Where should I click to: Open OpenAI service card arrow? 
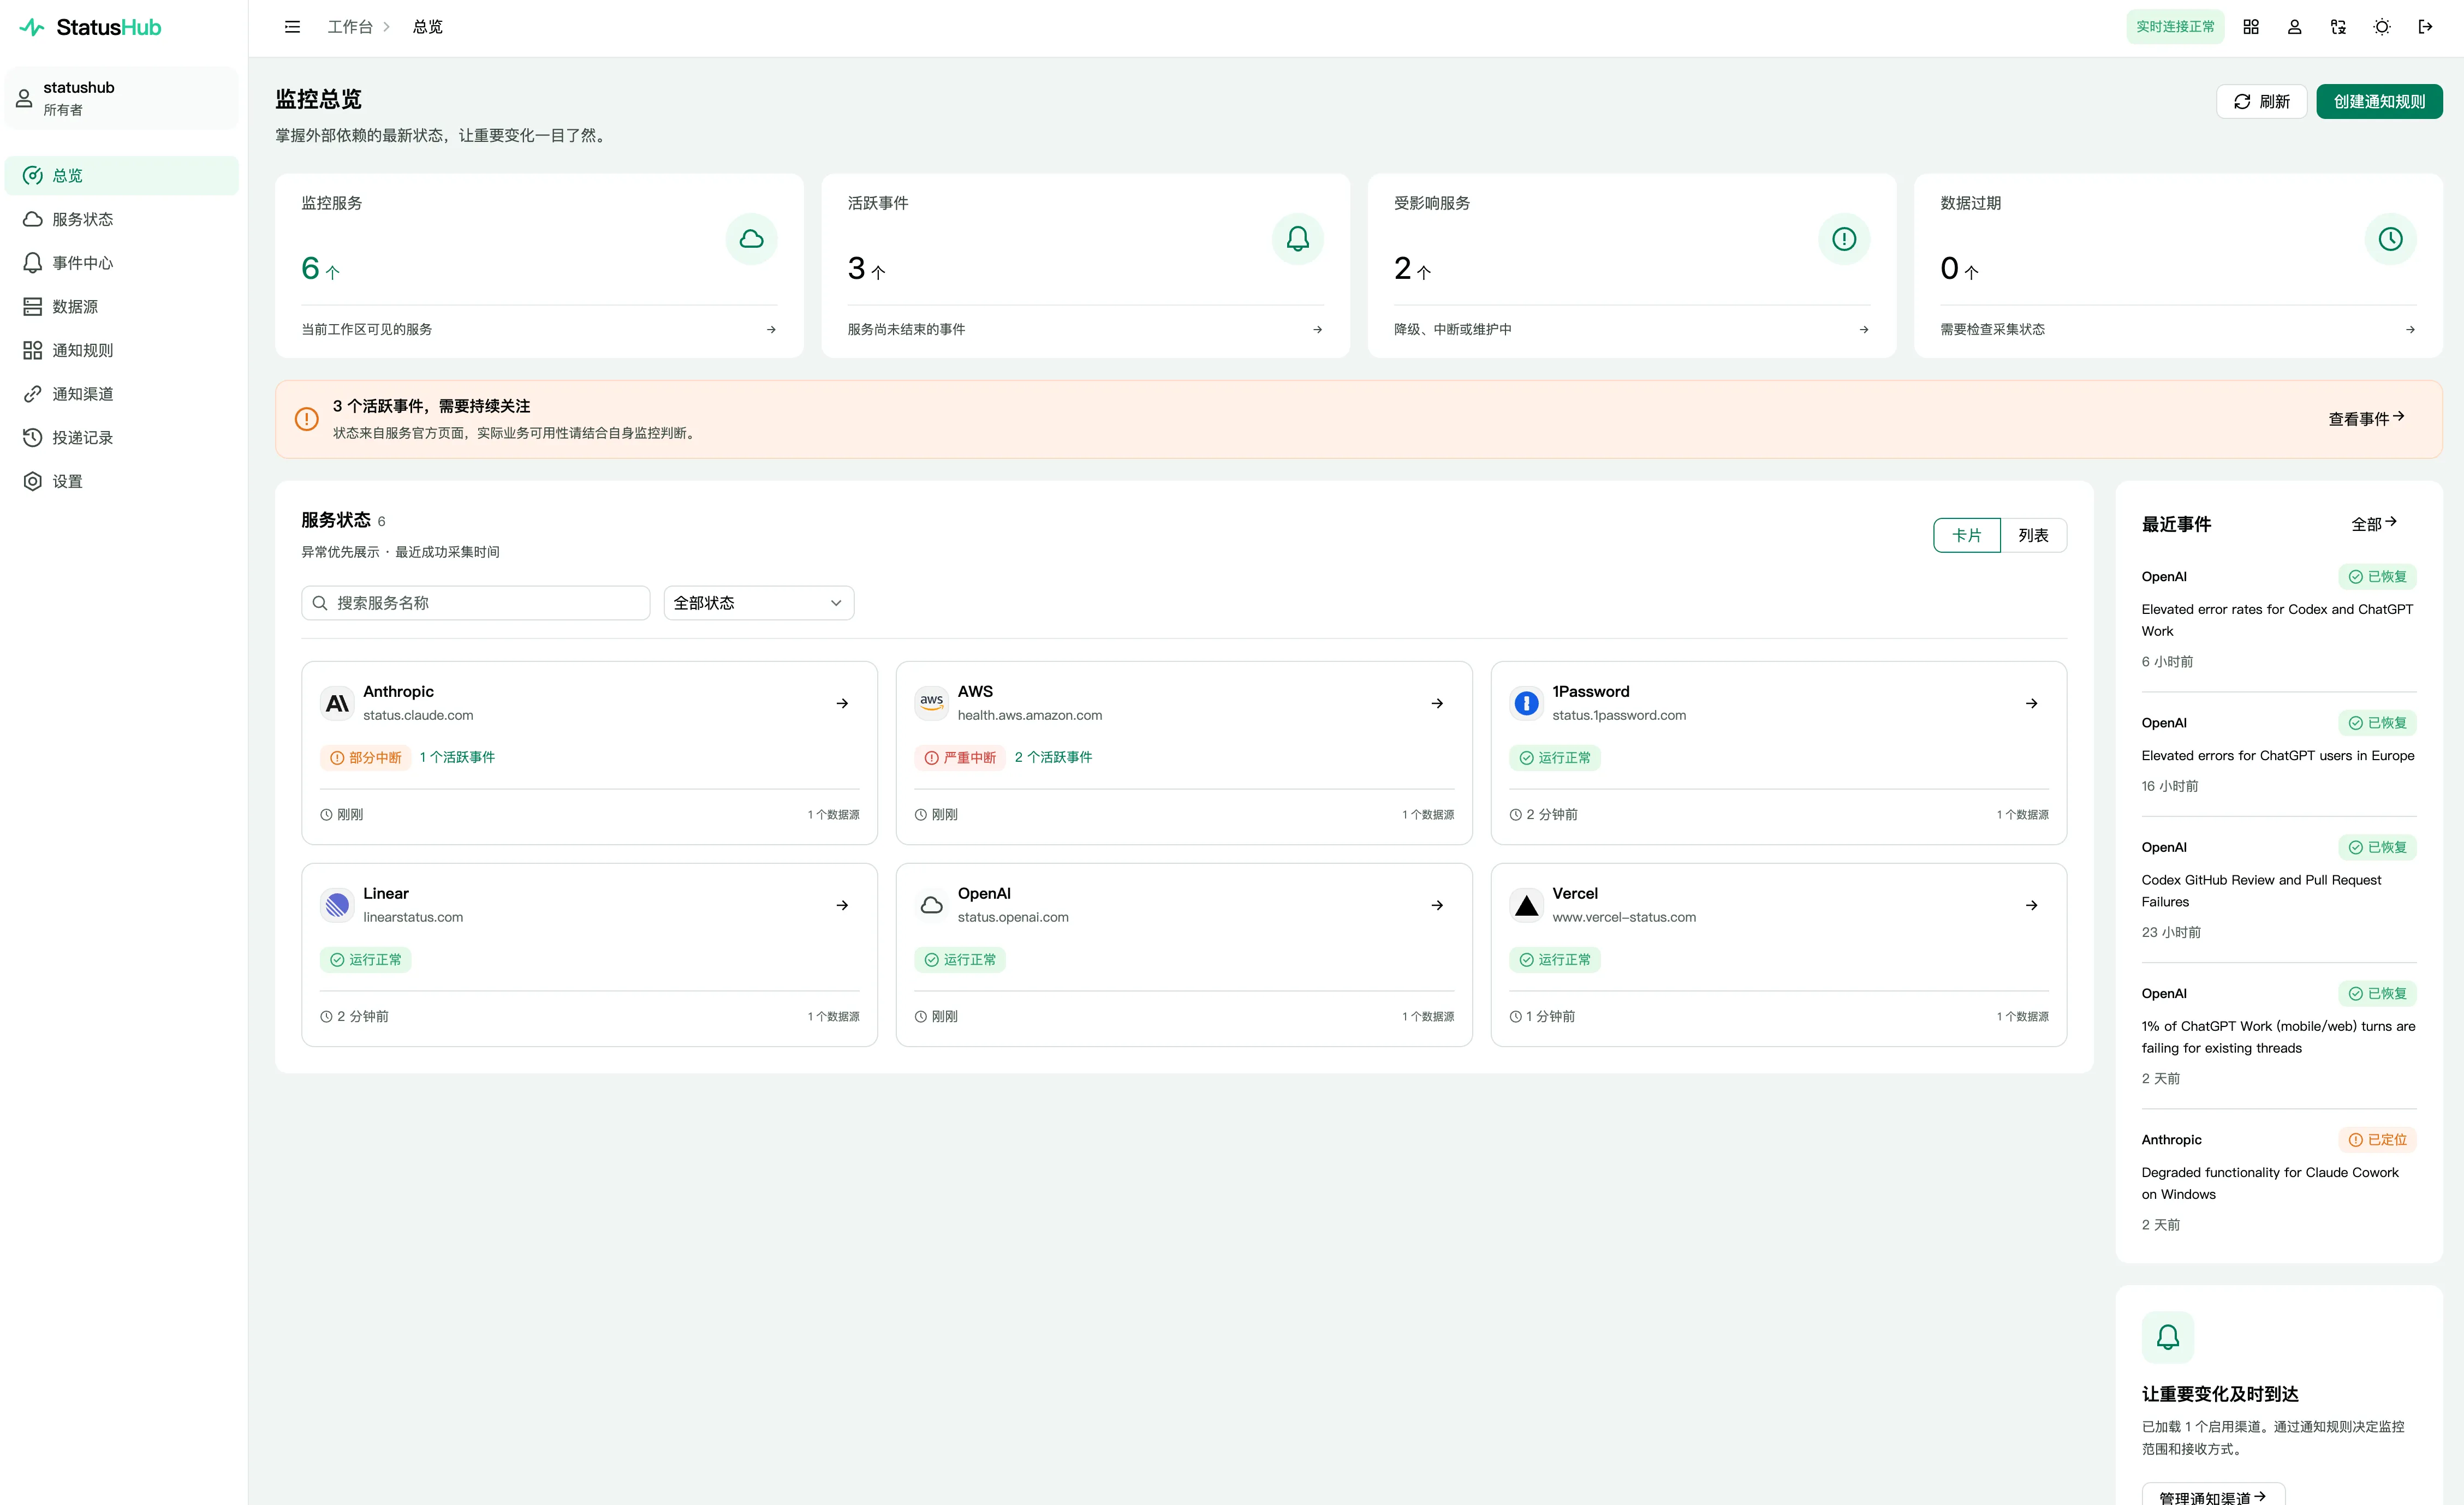click(1437, 905)
